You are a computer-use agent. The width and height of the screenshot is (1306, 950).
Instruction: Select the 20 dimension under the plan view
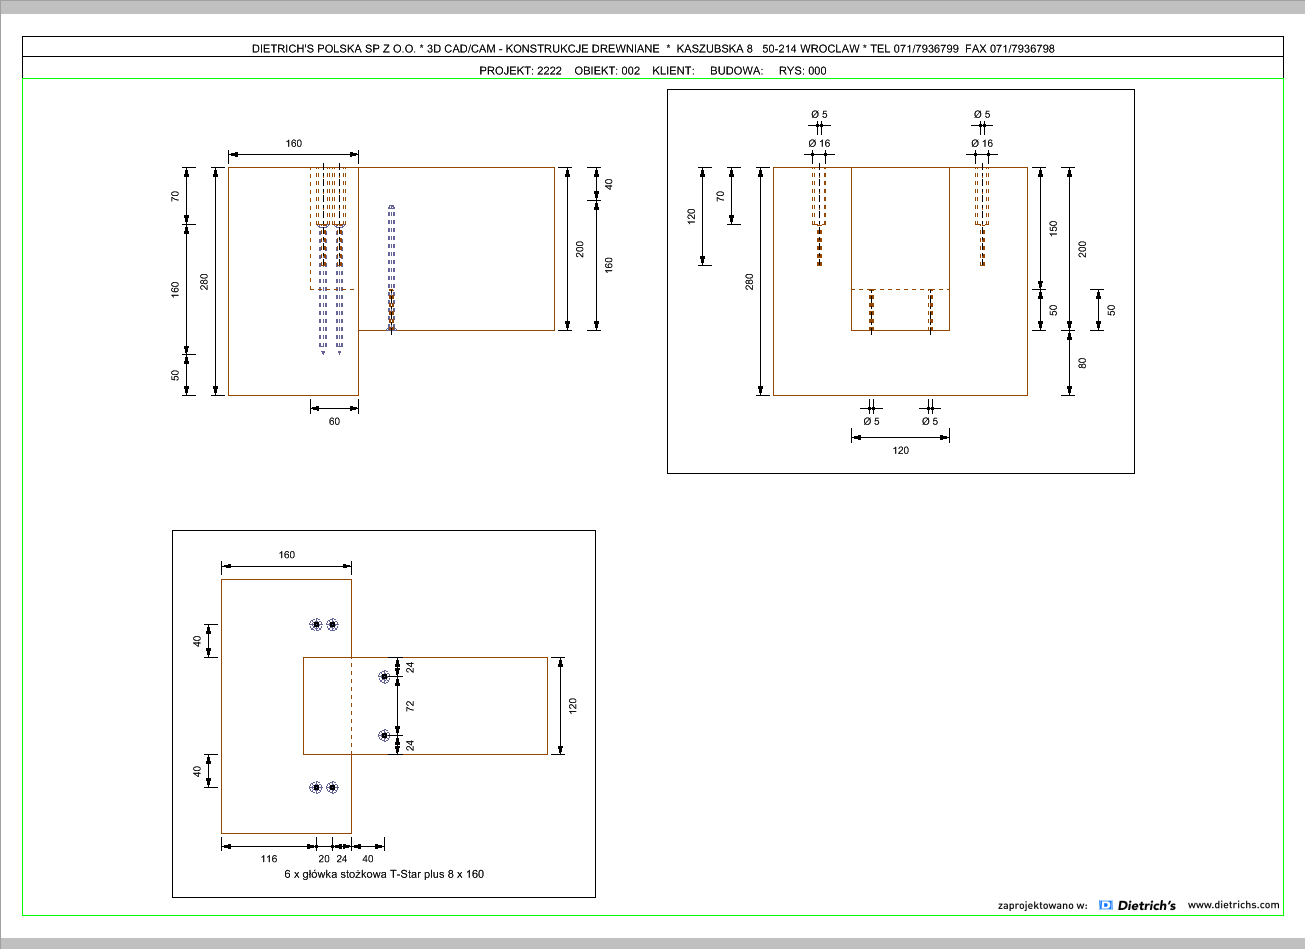(x=324, y=859)
